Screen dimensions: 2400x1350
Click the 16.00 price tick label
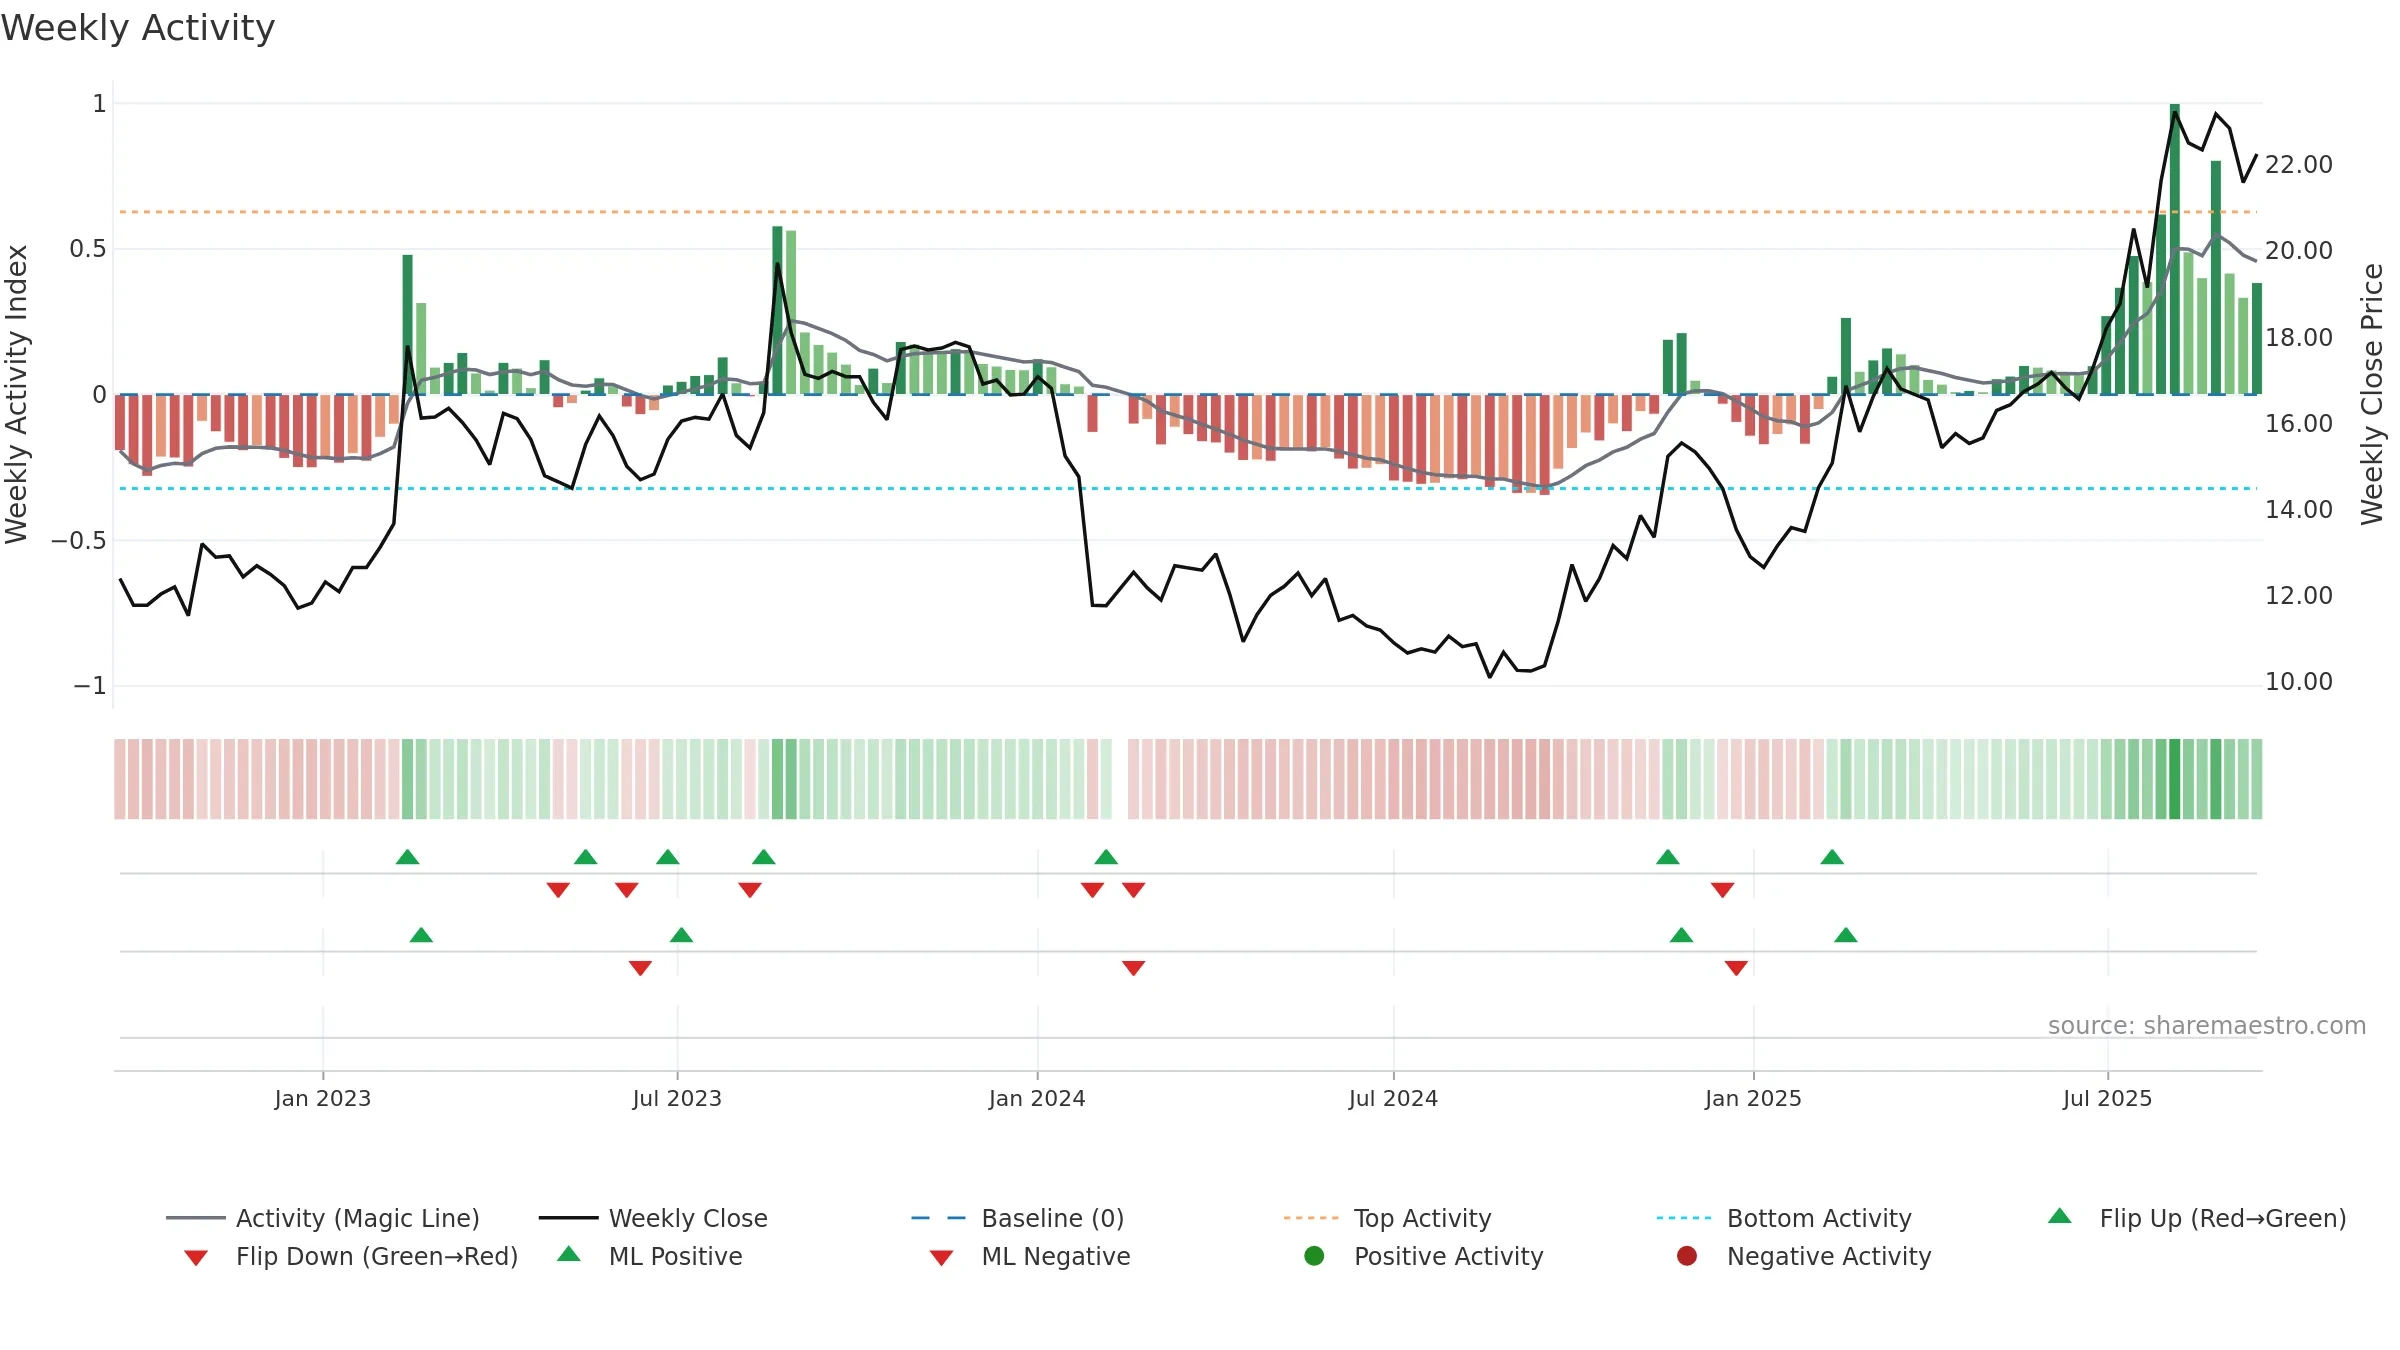point(2299,424)
